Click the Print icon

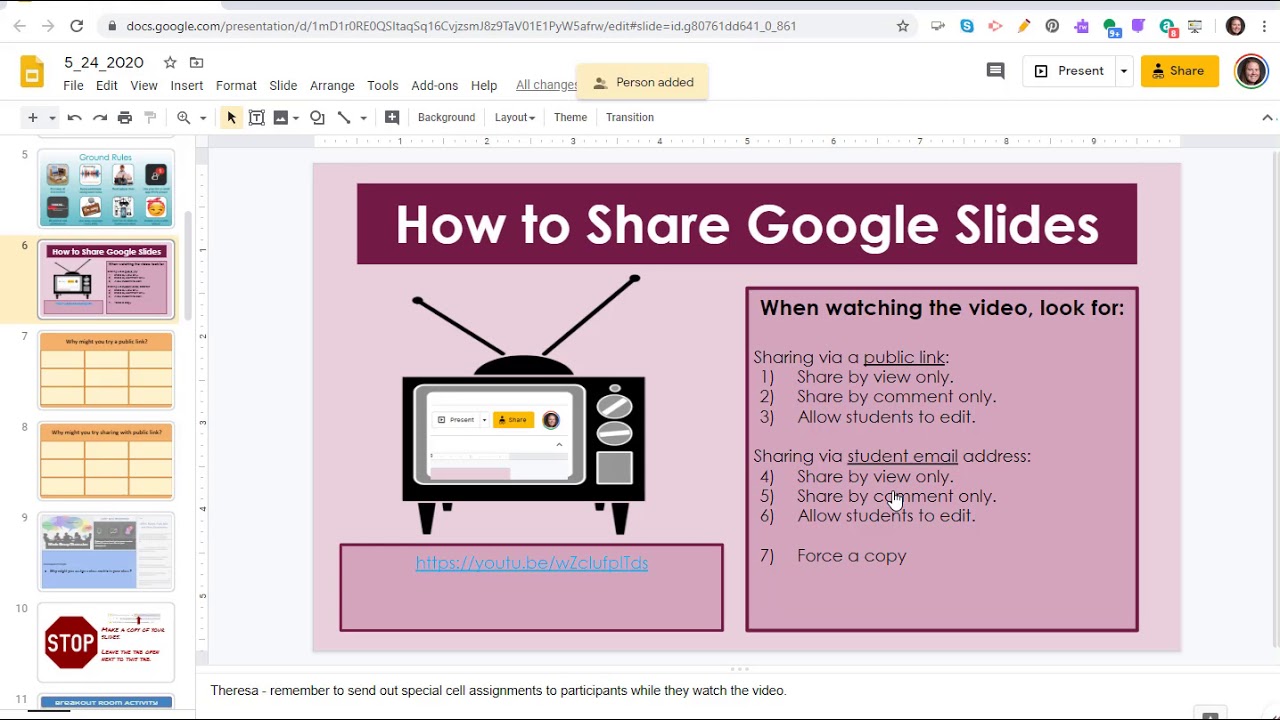[125, 117]
